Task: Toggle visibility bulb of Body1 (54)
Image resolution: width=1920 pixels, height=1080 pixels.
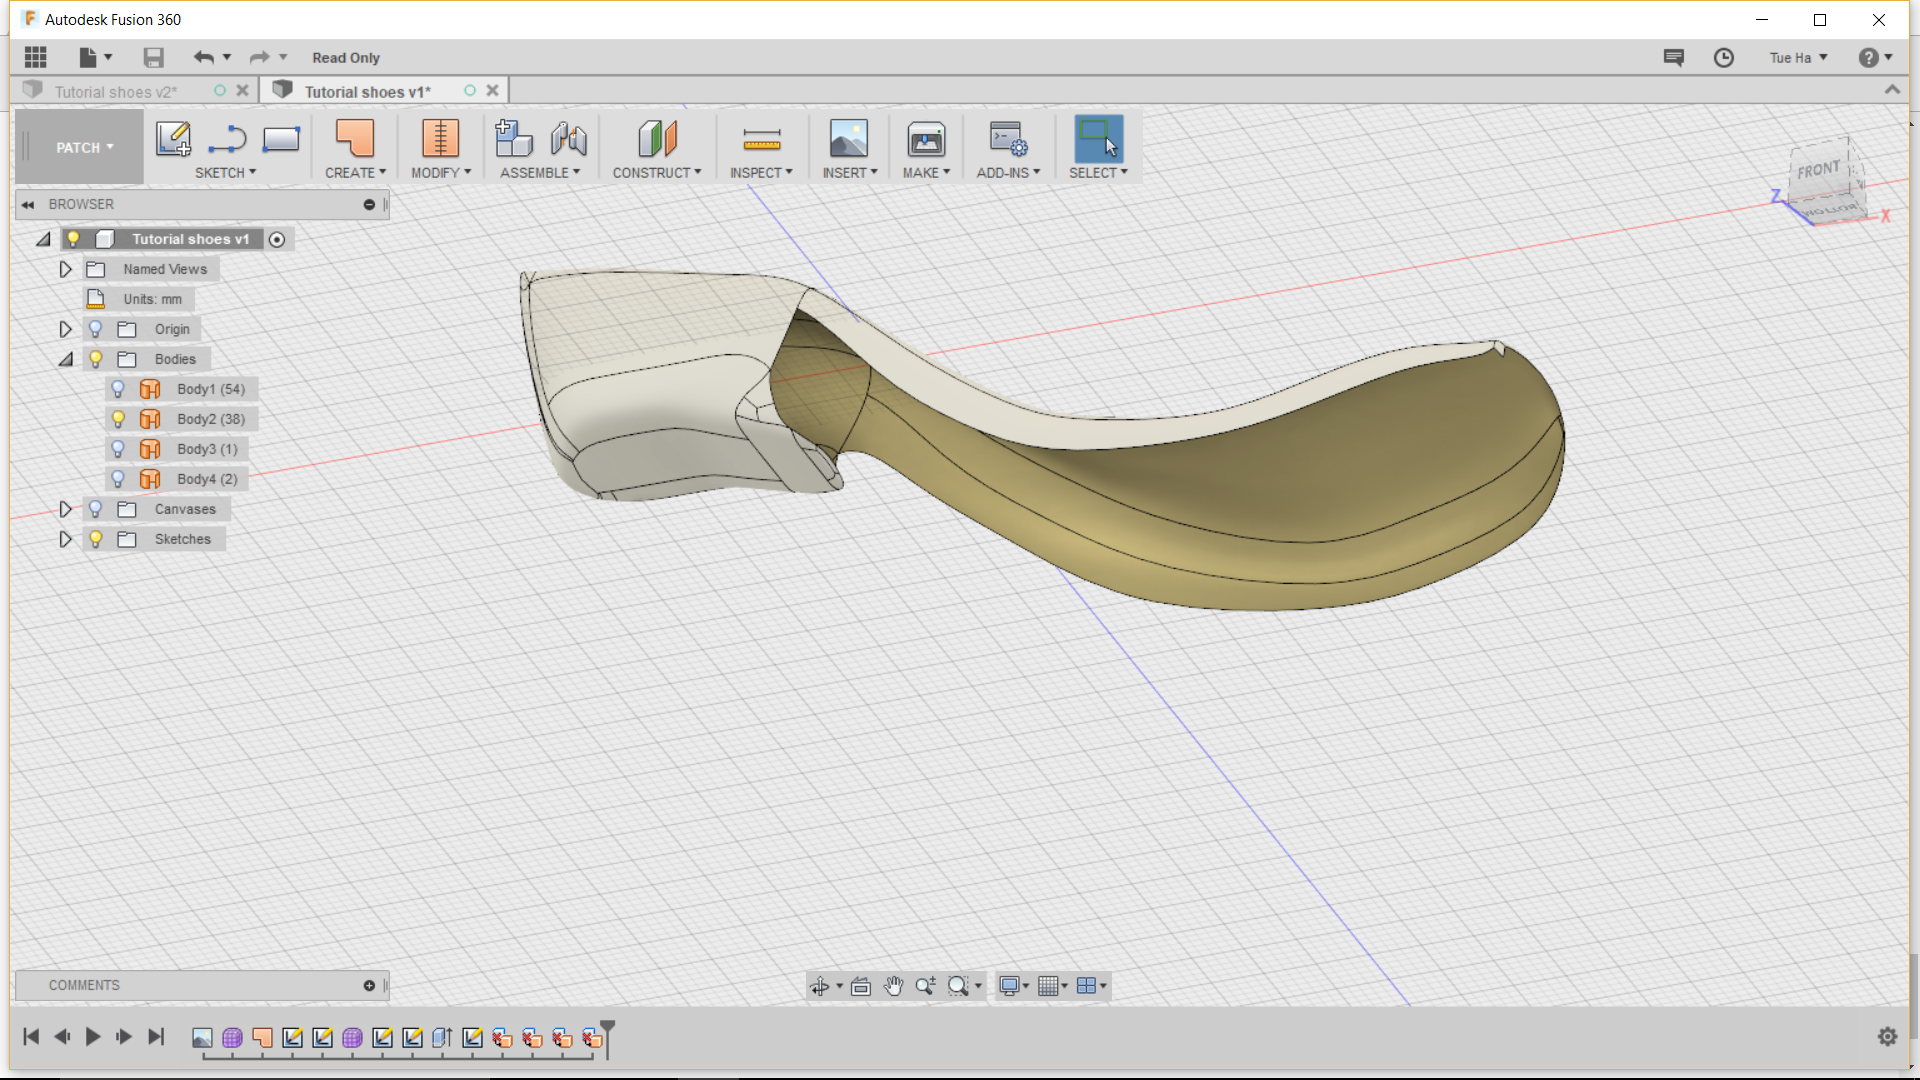Action: tap(118, 389)
